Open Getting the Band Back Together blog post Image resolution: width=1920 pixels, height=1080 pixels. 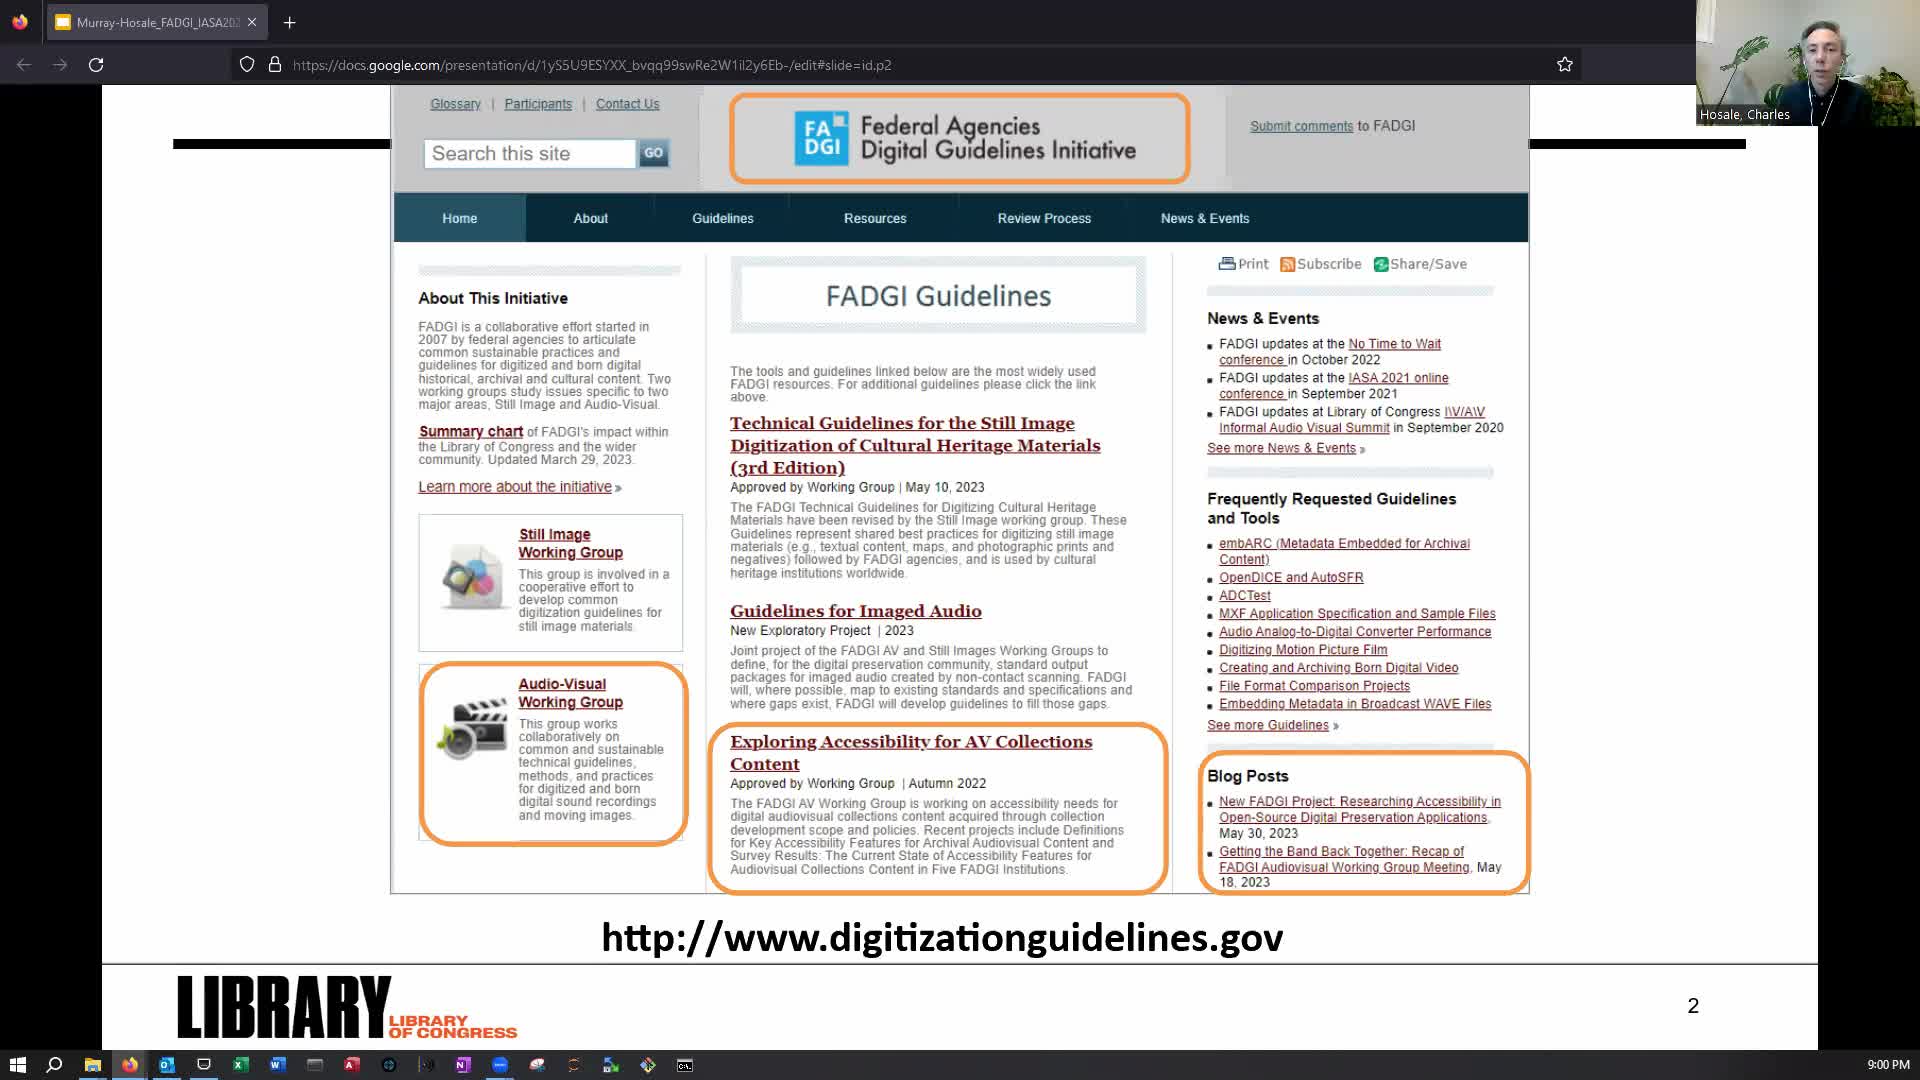pos(1344,859)
